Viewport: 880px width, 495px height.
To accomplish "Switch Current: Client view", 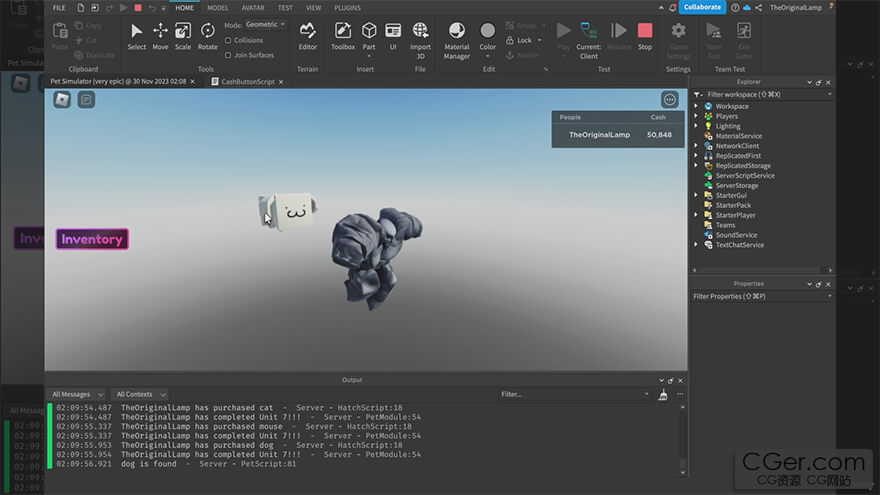I will point(589,40).
